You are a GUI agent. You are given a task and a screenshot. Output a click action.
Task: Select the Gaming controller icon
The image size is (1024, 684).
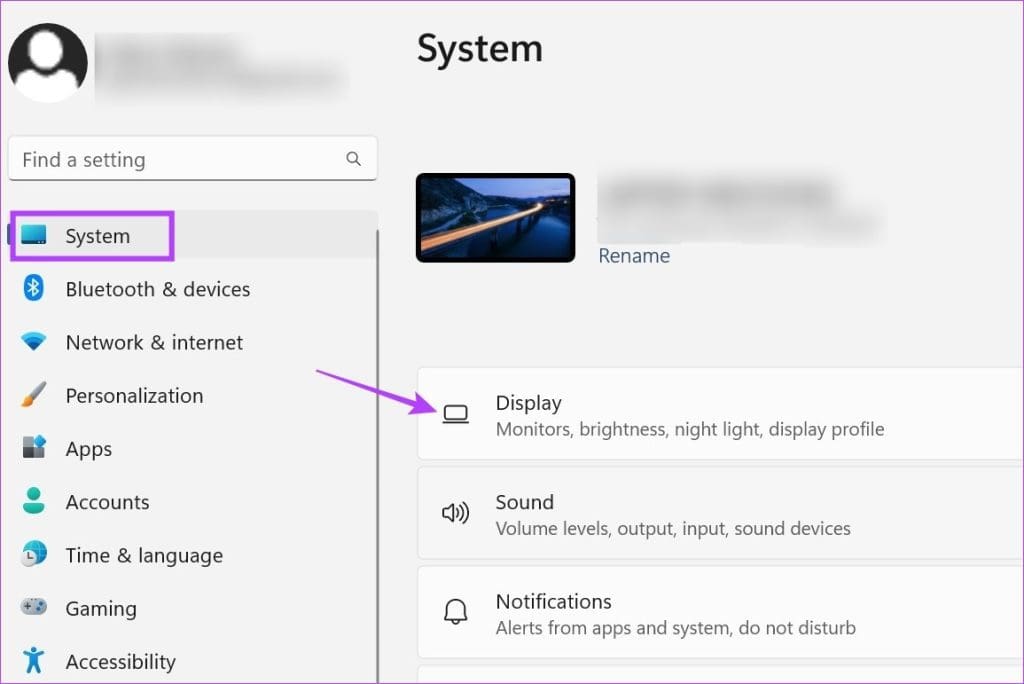point(36,608)
